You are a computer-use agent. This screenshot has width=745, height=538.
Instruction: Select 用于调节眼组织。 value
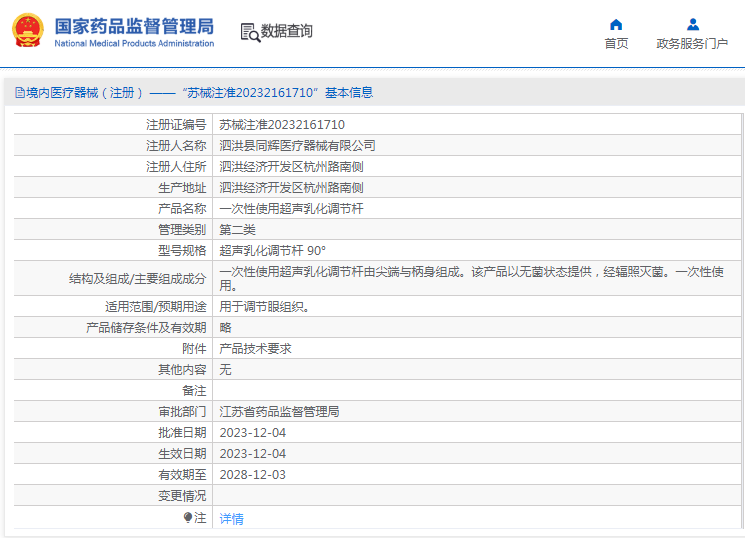[264, 307]
